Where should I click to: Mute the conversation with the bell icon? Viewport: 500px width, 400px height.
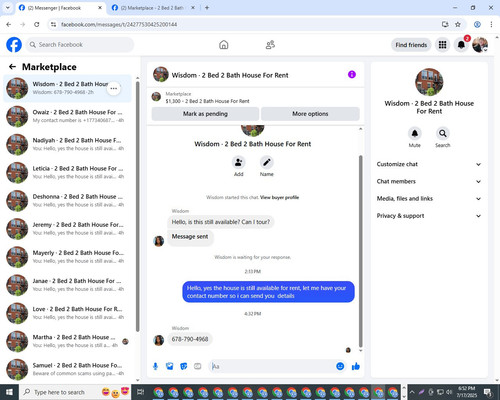tap(415, 133)
